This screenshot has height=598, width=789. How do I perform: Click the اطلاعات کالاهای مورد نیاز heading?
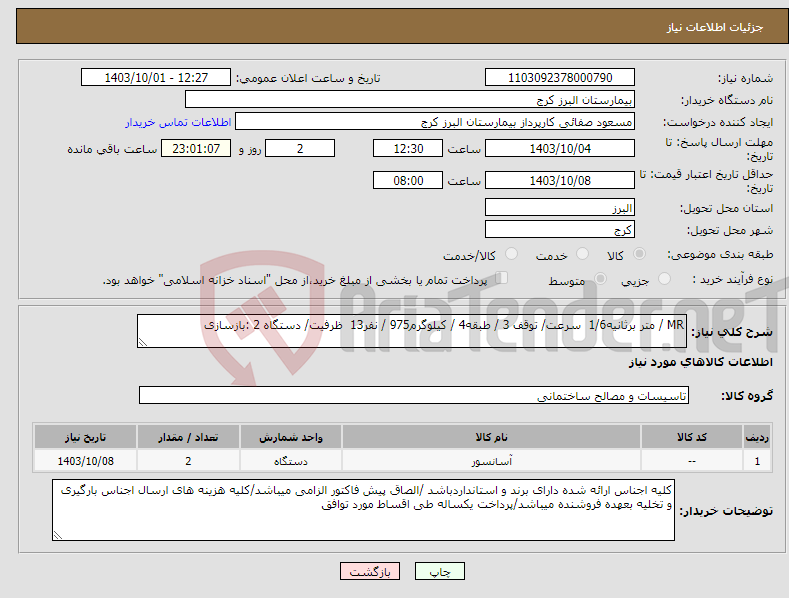pos(700,362)
